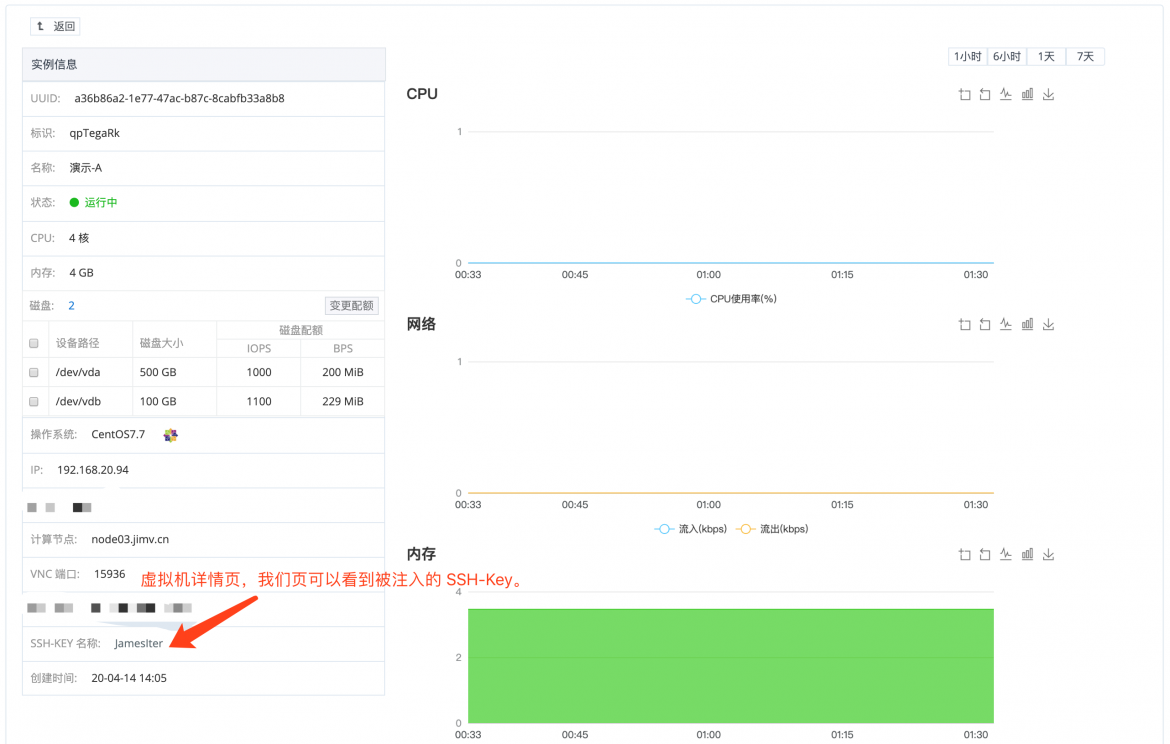Toggle 流出(kbps) legend series

[772, 529]
